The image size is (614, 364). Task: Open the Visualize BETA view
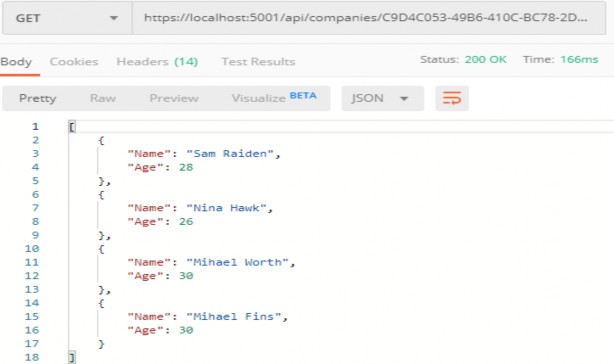pyautogui.click(x=274, y=98)
